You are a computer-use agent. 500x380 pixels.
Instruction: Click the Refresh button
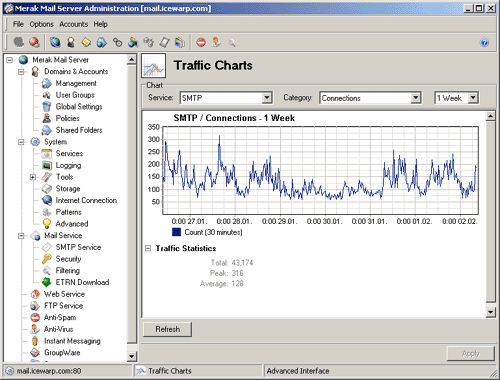pyautogui.click(x=167, y=329)
